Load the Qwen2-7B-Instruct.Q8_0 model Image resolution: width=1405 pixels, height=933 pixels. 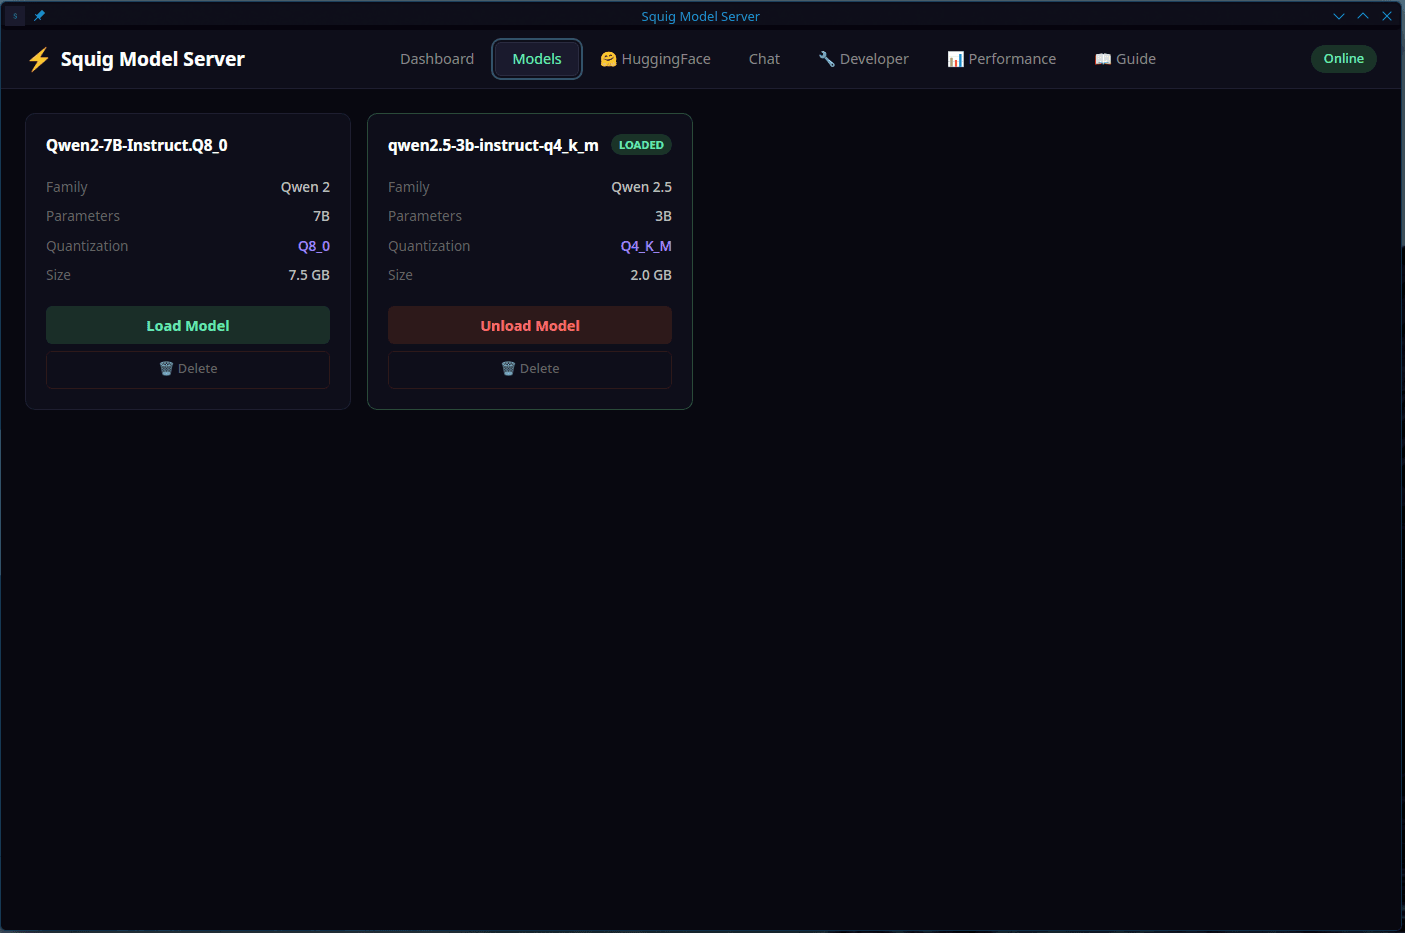188,326
